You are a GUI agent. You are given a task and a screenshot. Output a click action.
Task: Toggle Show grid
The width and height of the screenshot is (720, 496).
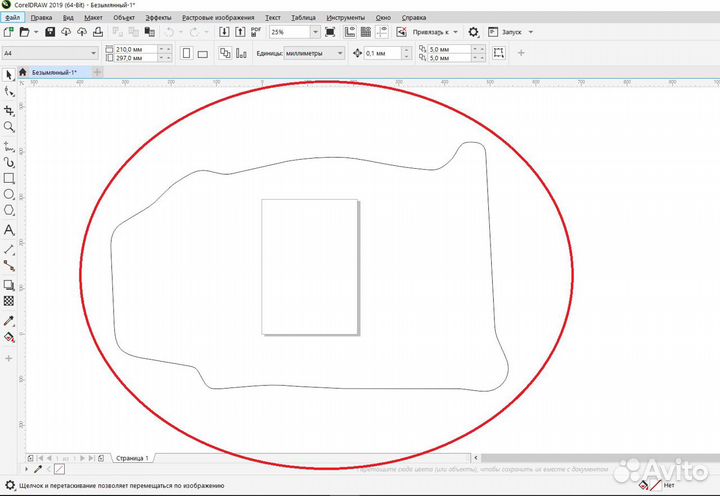click(x=366, y=32)
